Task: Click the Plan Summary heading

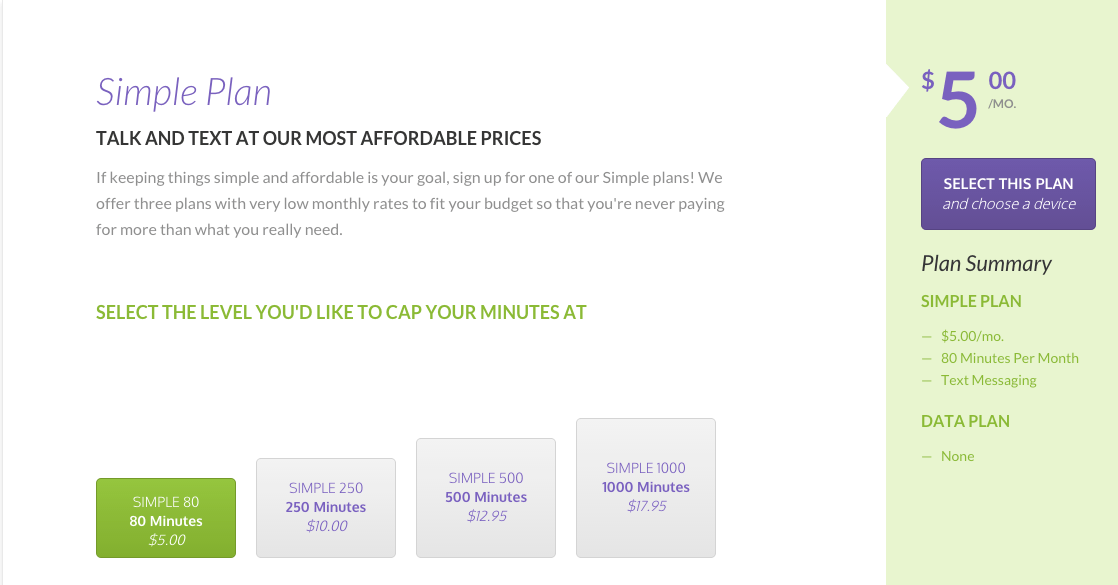Action: point(986,264)
